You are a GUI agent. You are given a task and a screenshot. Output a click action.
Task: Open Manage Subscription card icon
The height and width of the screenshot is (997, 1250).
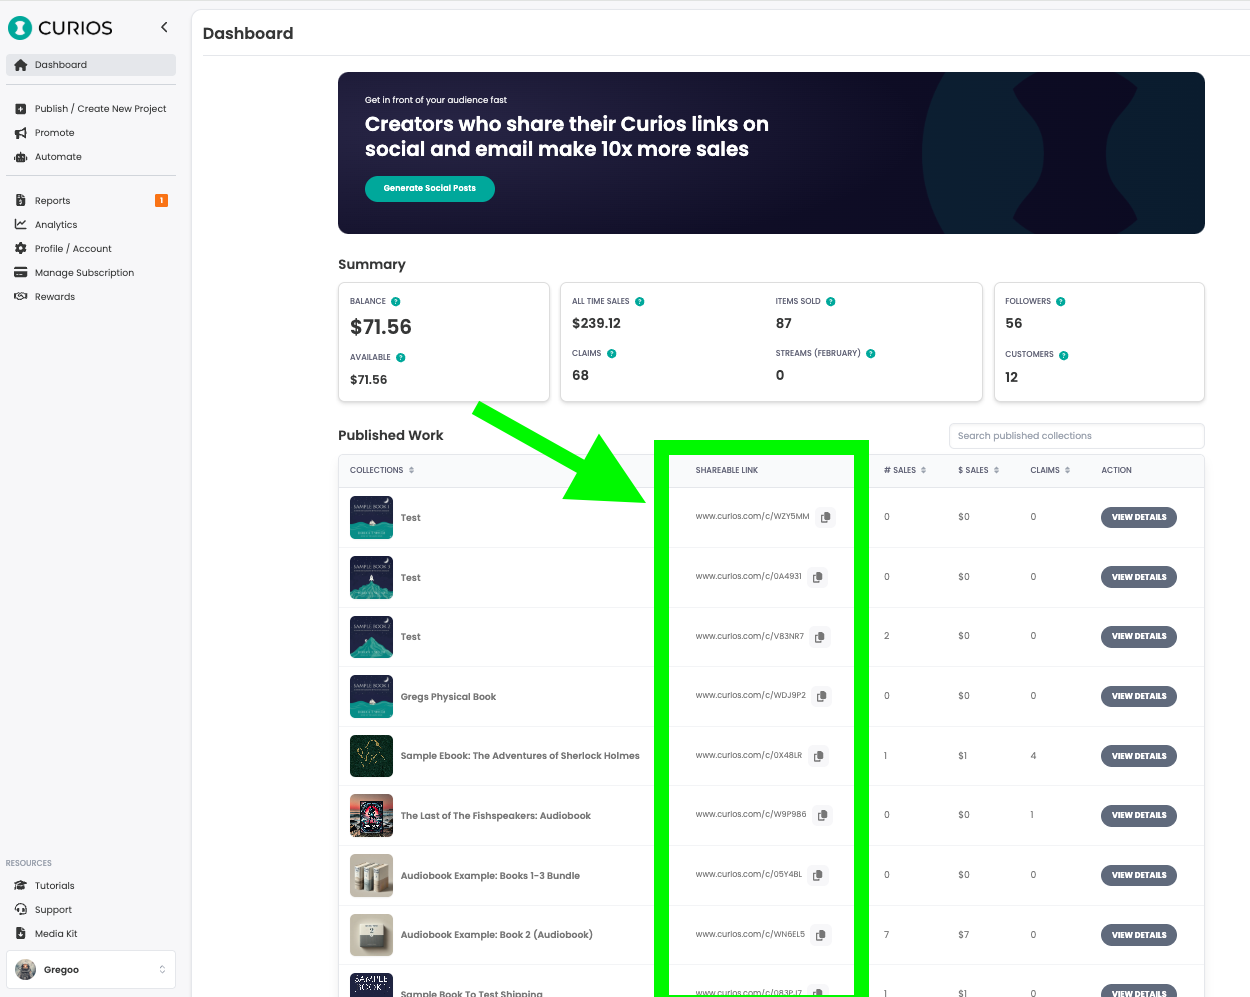[21, 272]
